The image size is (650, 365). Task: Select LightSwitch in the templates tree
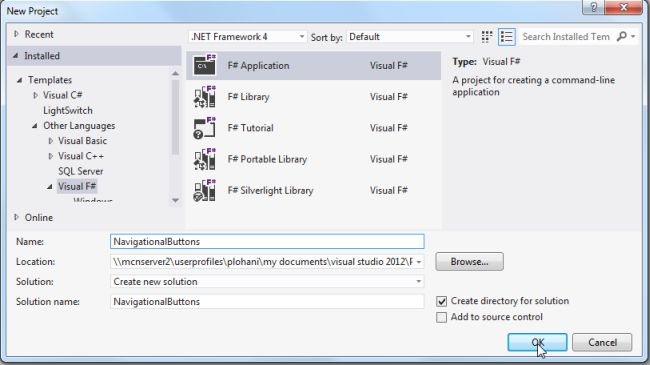[68, 111]
